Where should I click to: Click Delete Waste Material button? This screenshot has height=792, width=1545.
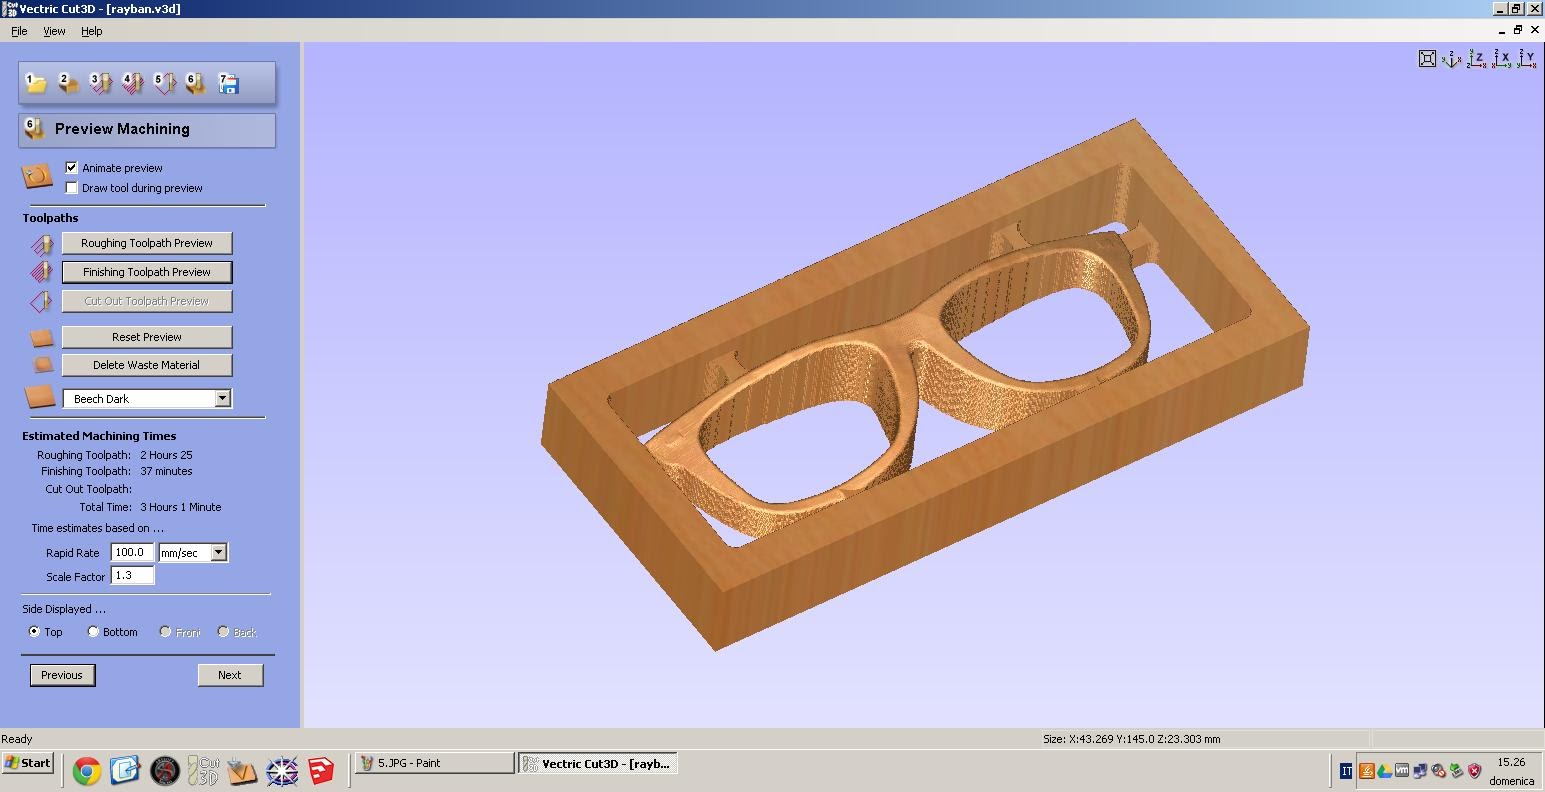click(x=147, y=365)
